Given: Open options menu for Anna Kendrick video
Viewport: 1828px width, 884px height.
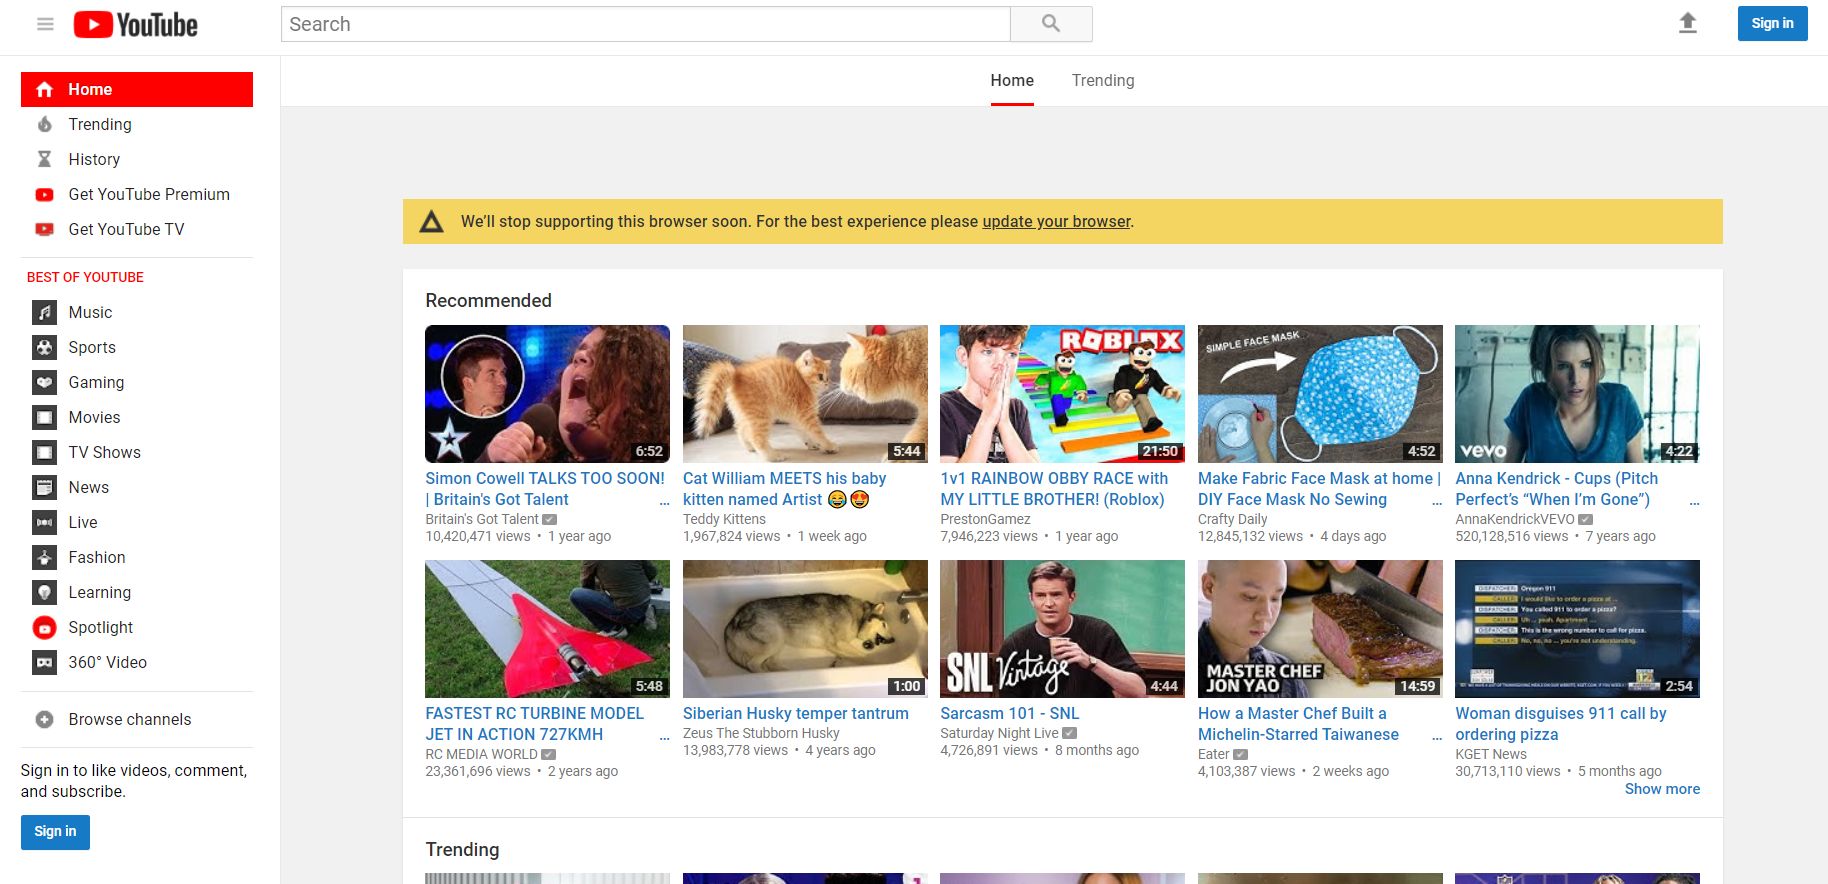Looking at the screenshot, I should [x=1694, y=502].
